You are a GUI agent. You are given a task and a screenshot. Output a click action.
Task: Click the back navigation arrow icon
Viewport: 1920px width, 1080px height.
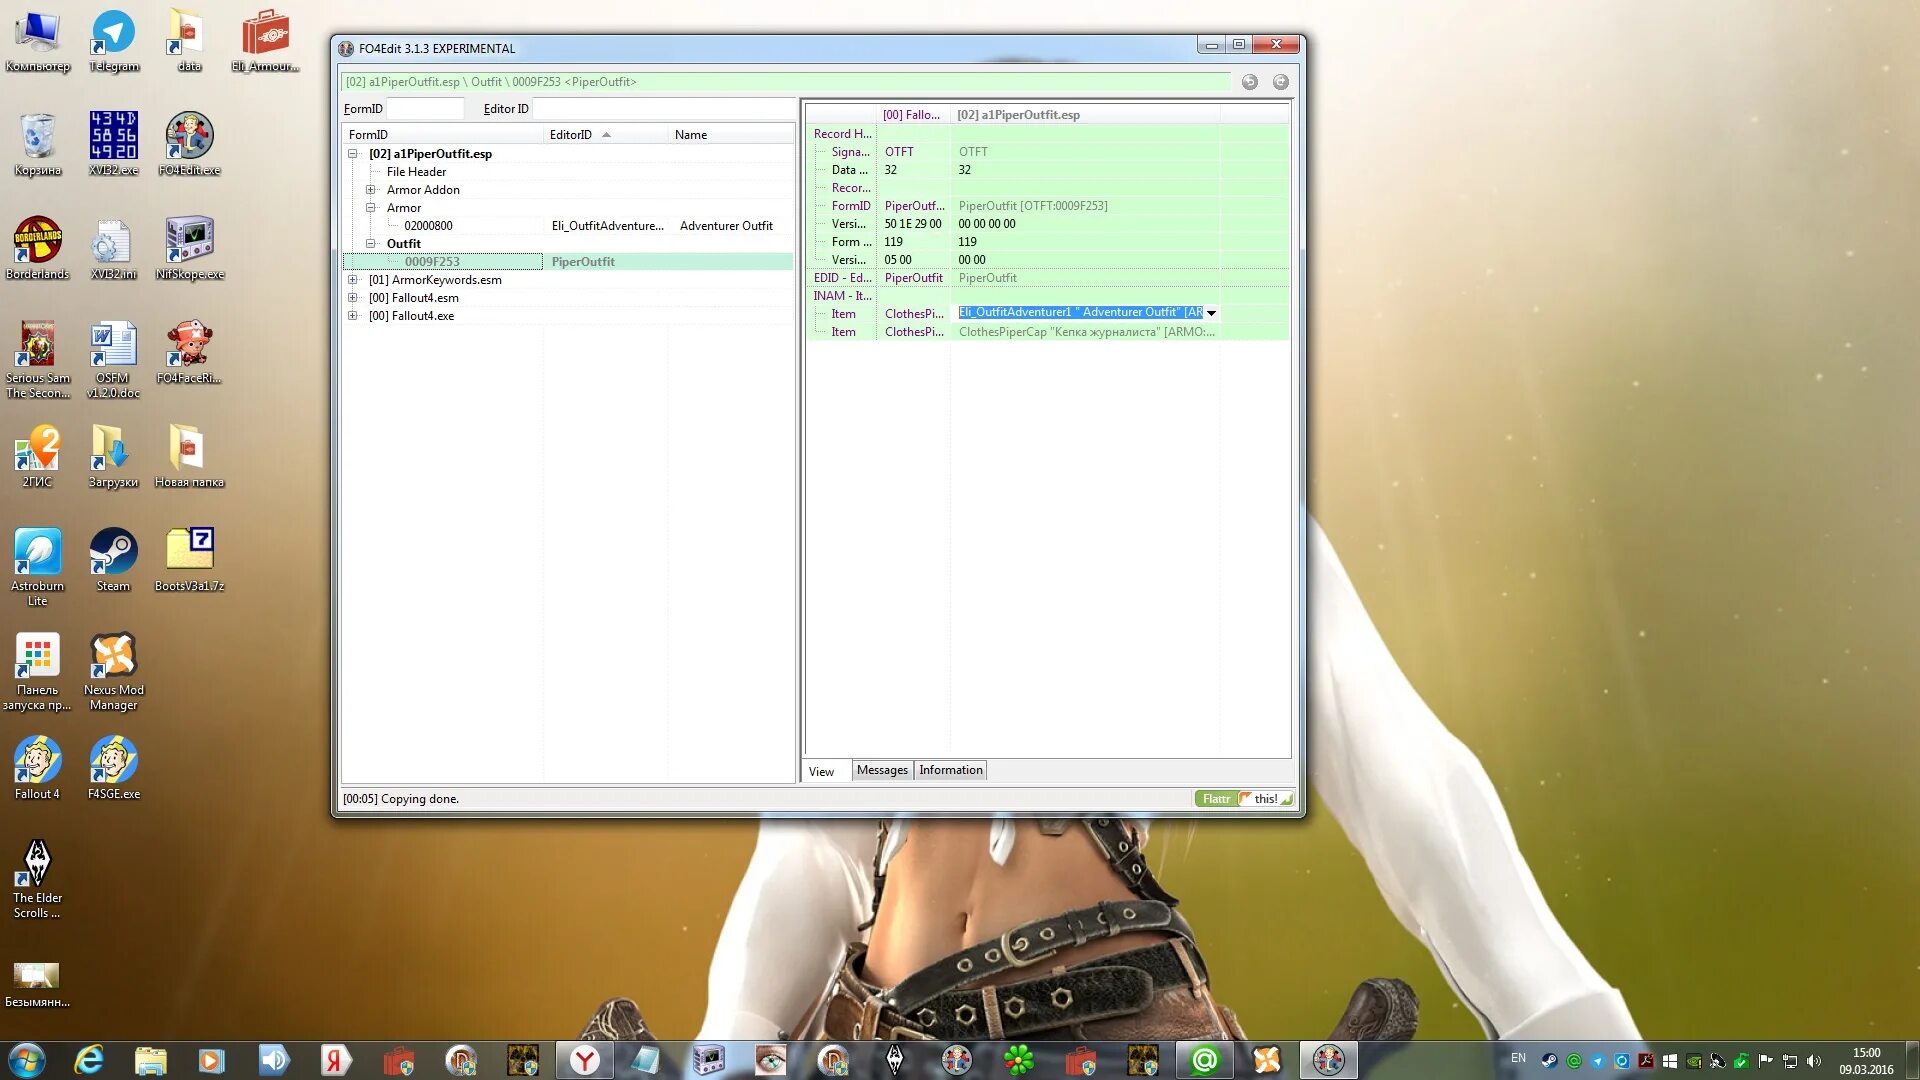[x=1249, y=82]
